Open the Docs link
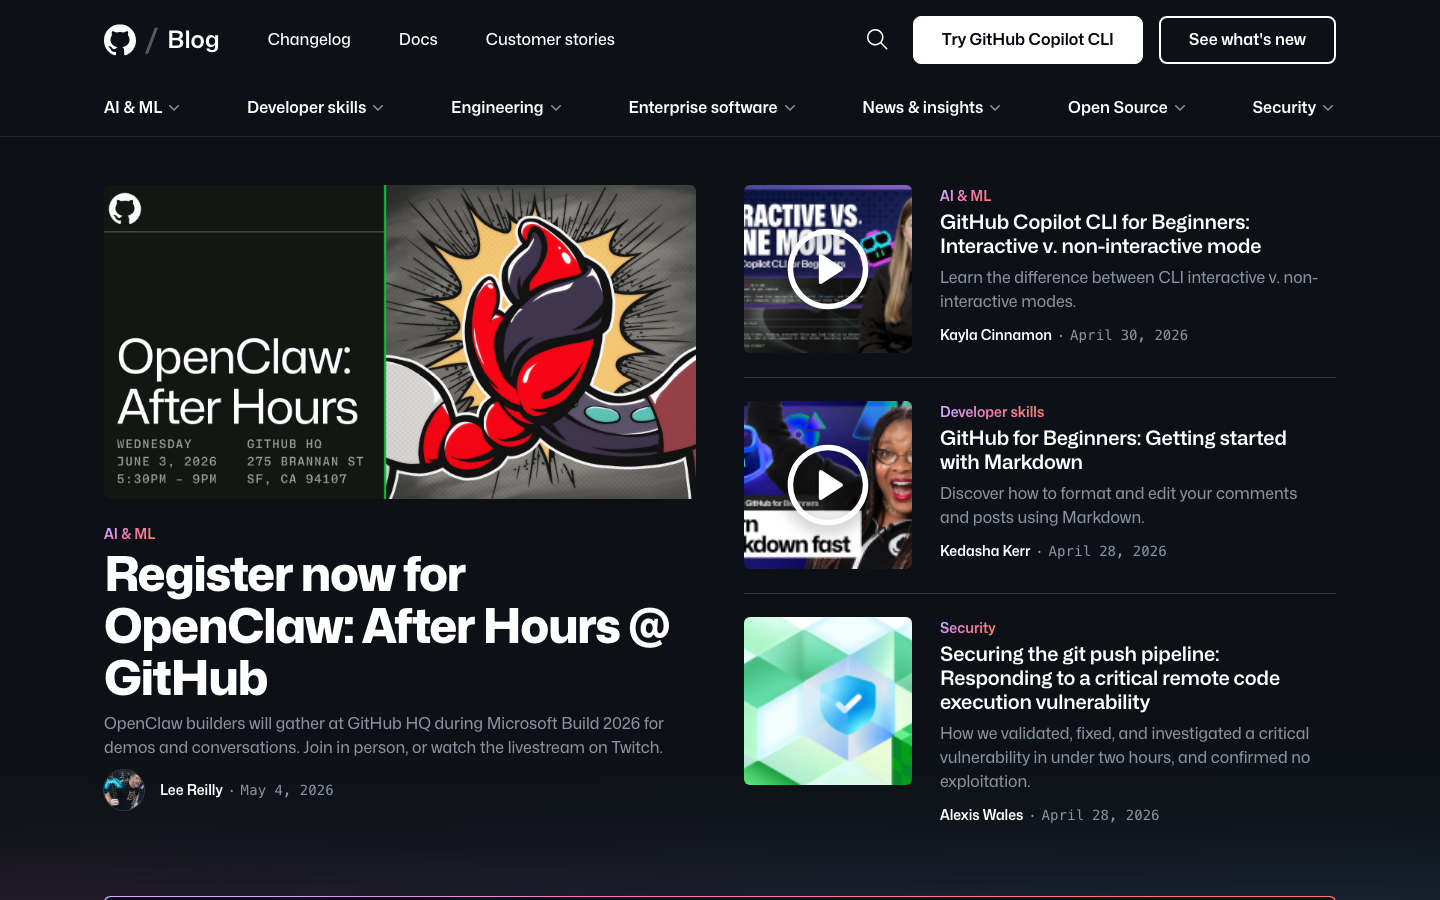This screenshot has width=1440, height=900. click(x=418, y=39)
